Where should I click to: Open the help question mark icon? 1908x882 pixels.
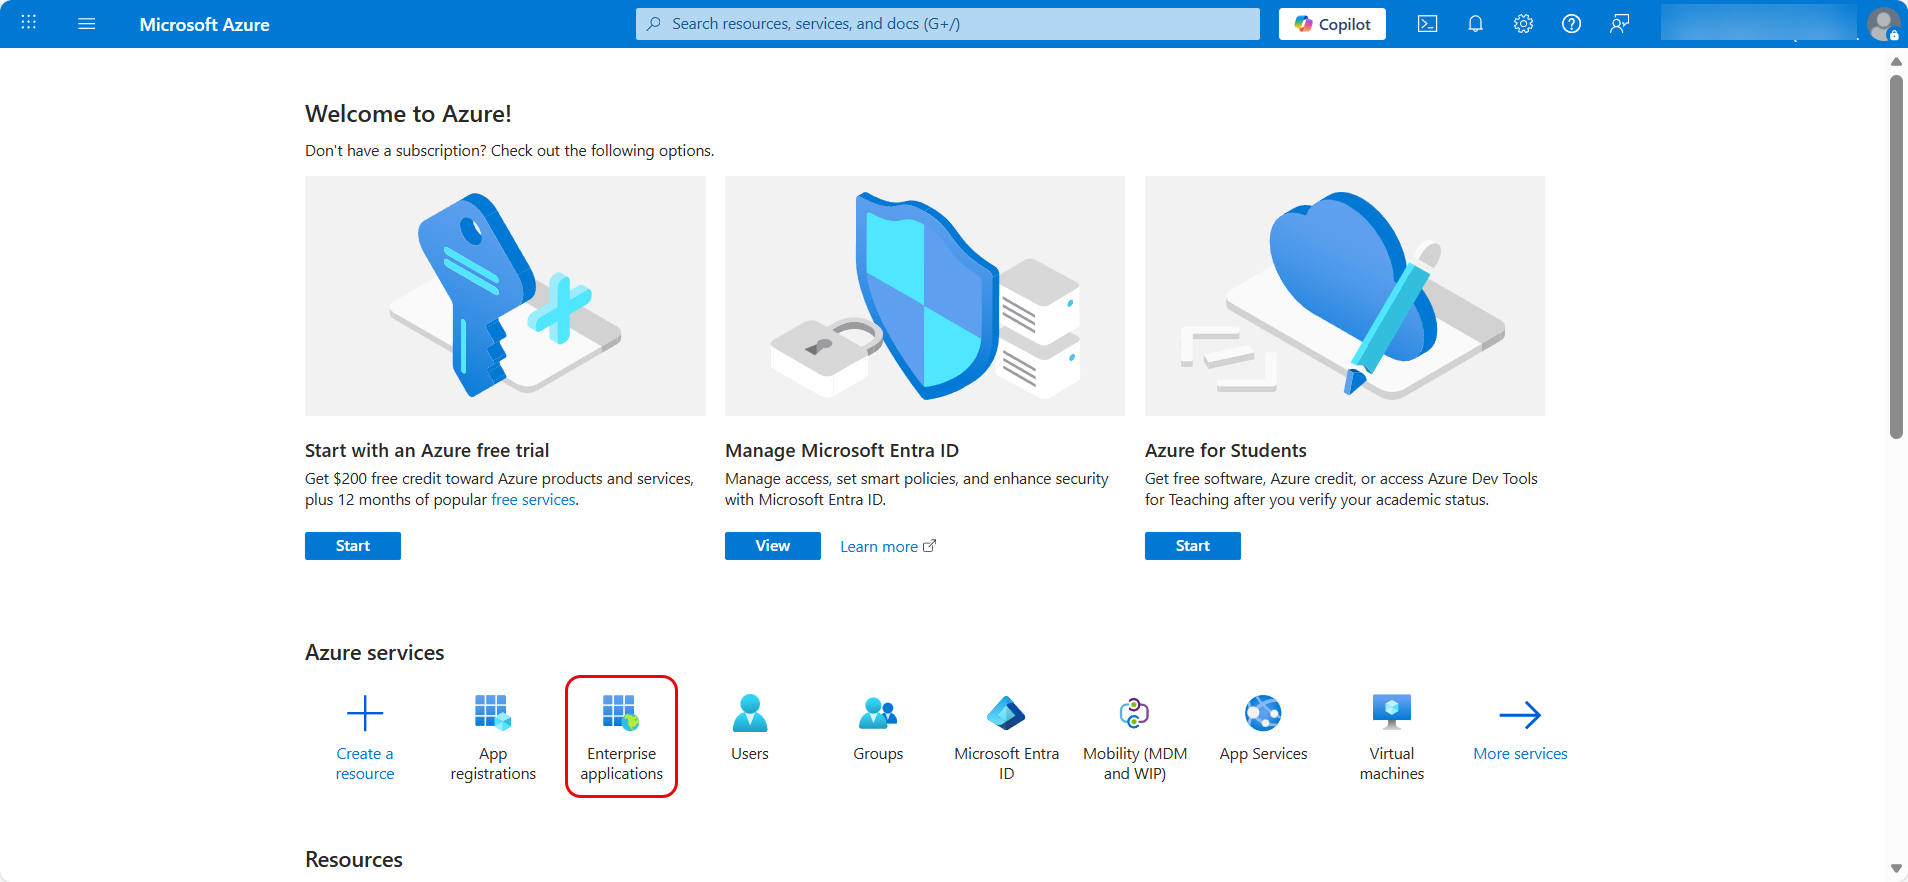pos(1571,24)
